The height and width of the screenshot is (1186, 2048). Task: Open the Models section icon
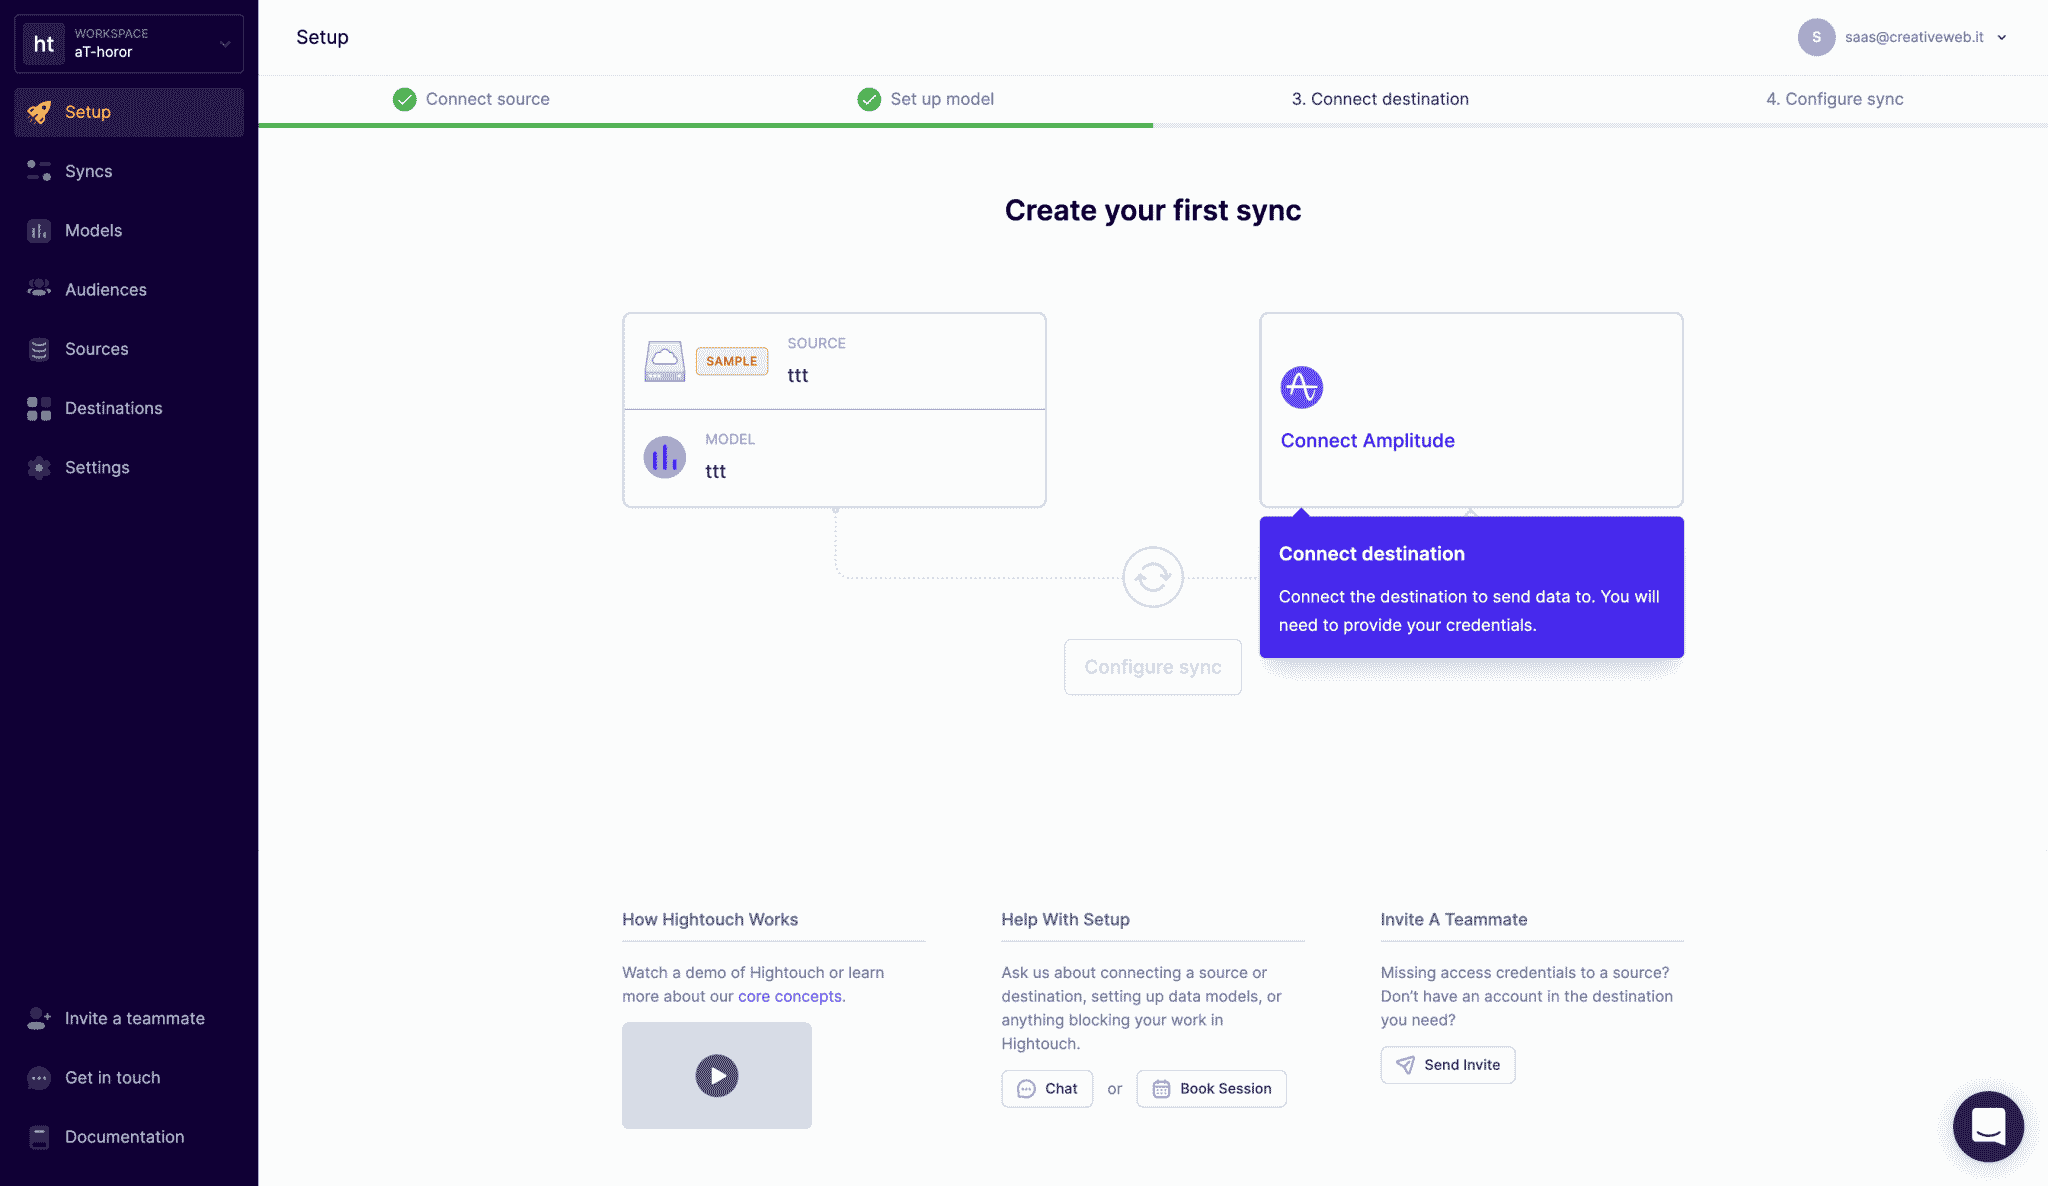click(40, 230)
